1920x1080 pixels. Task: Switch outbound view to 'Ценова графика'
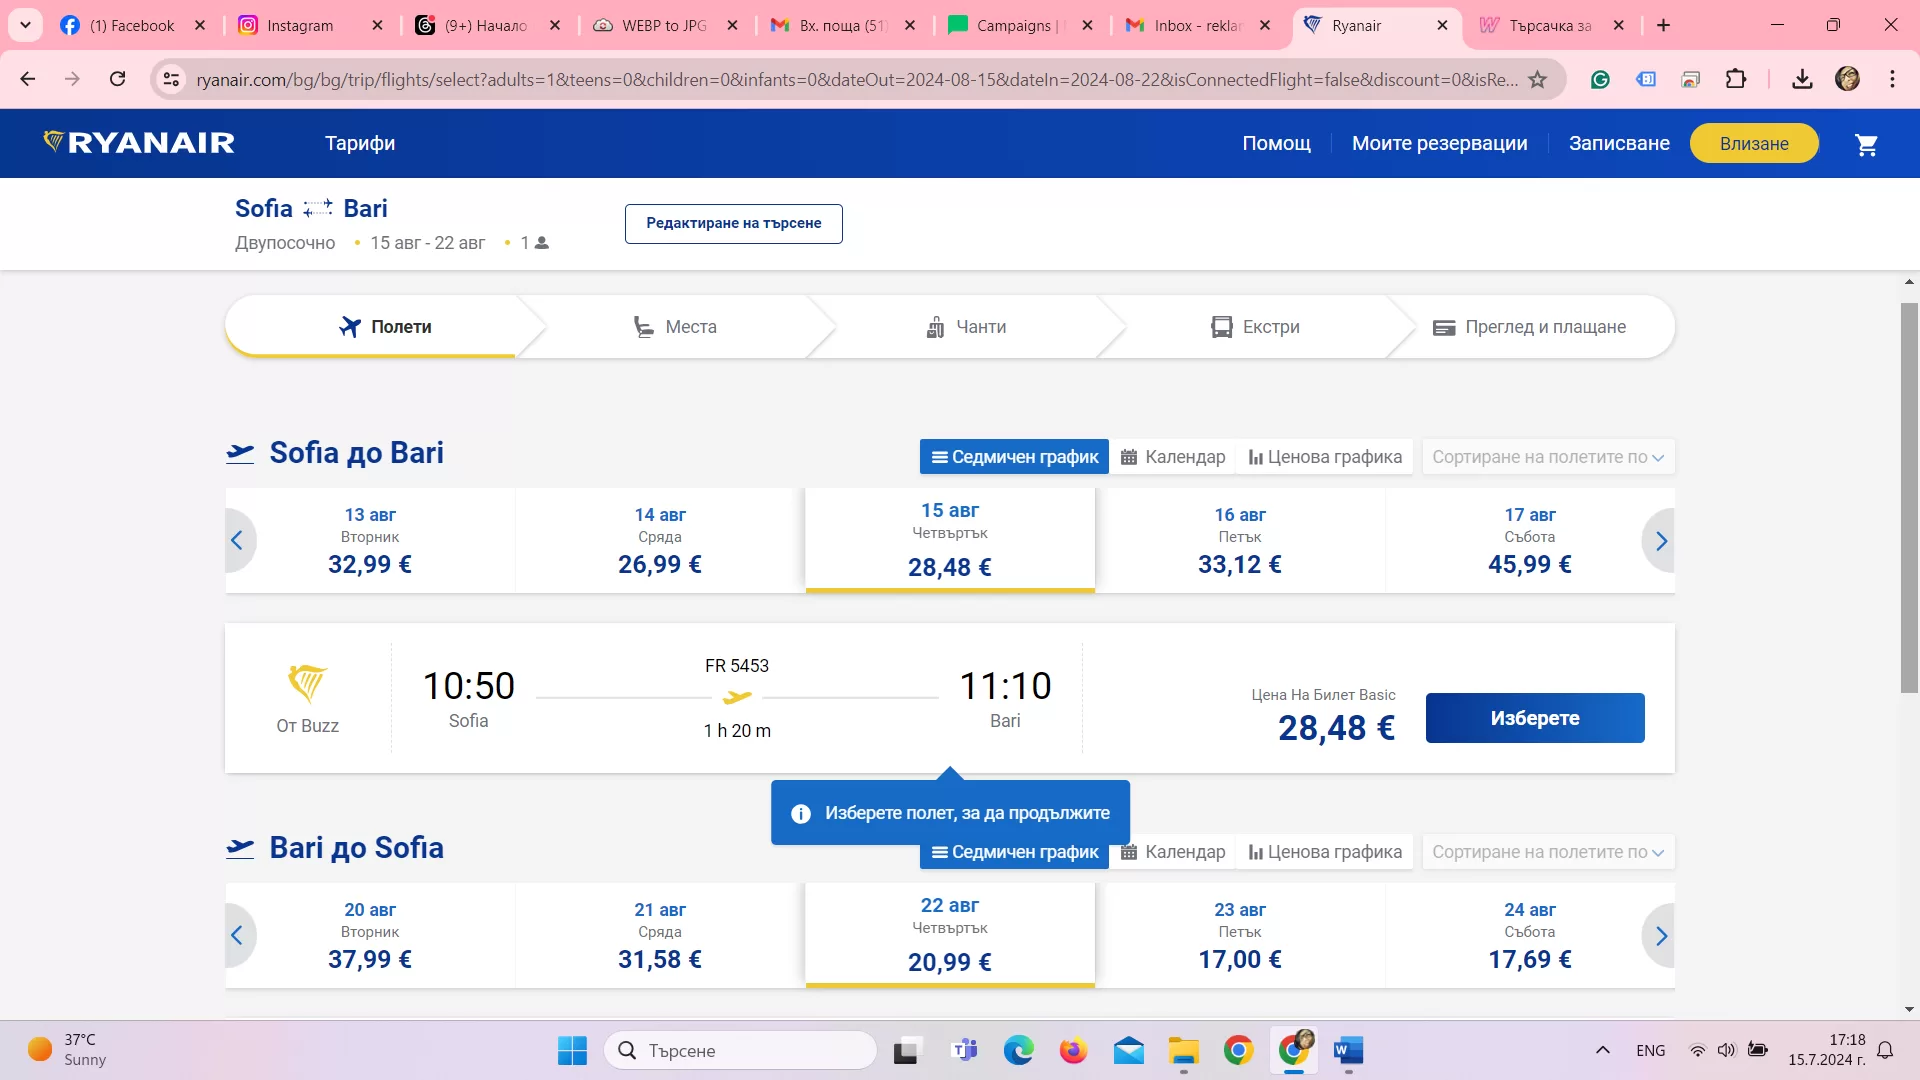point(1325,457)
